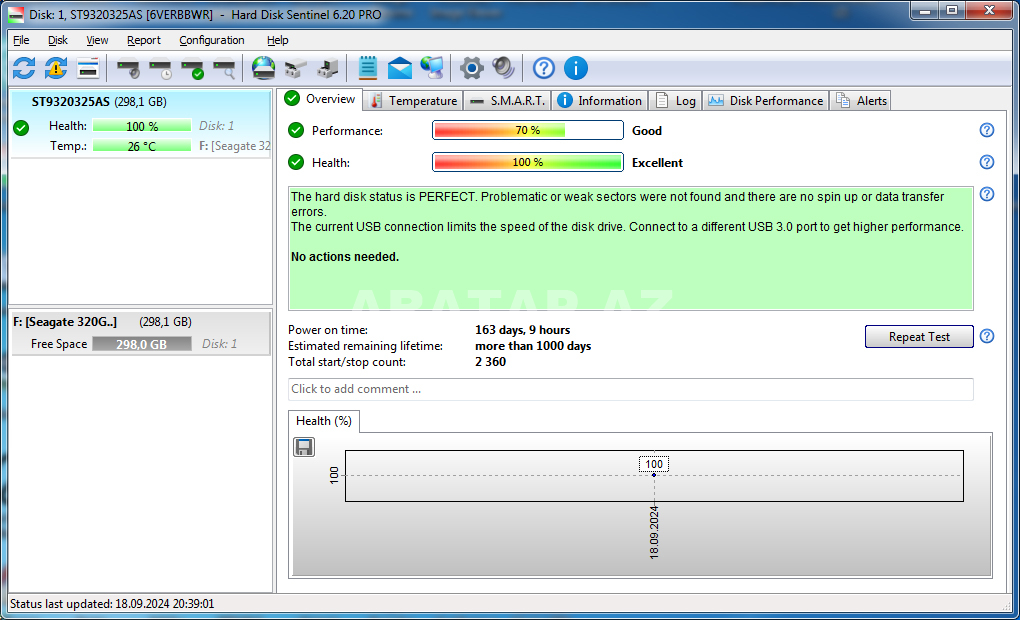
Task: Select the ST9320325AS disk entry
Action: [141, 123]
